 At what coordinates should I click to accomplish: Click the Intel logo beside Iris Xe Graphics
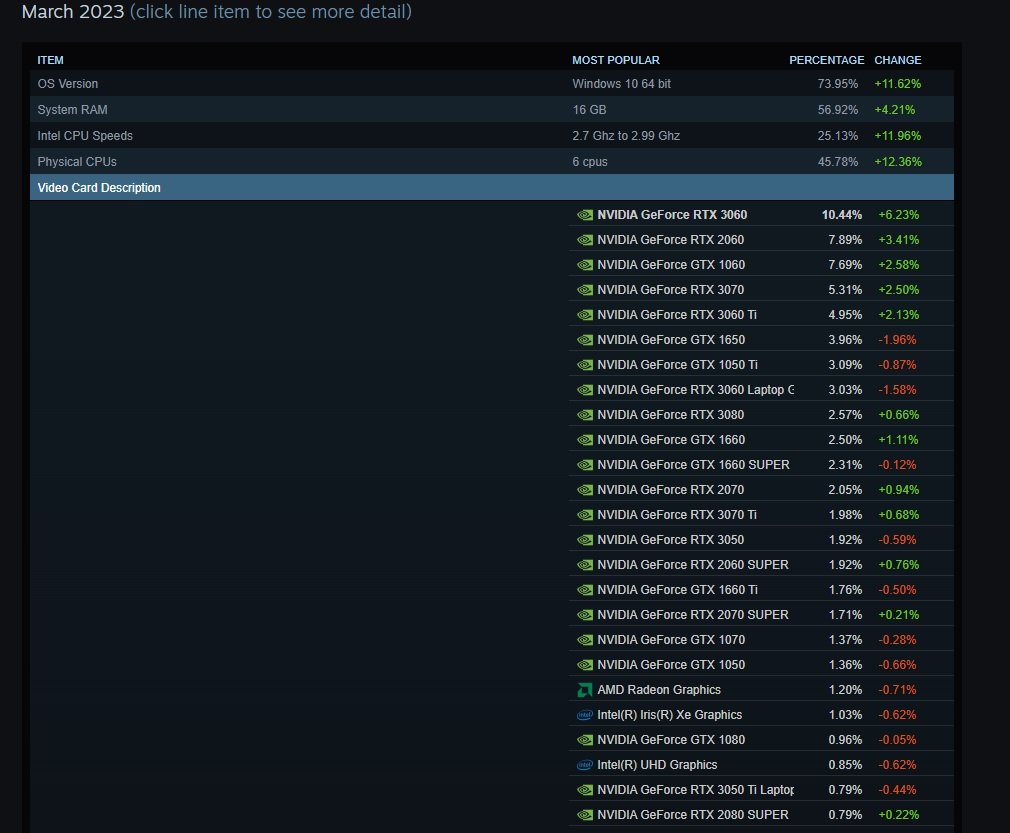[x=585, y=715]
